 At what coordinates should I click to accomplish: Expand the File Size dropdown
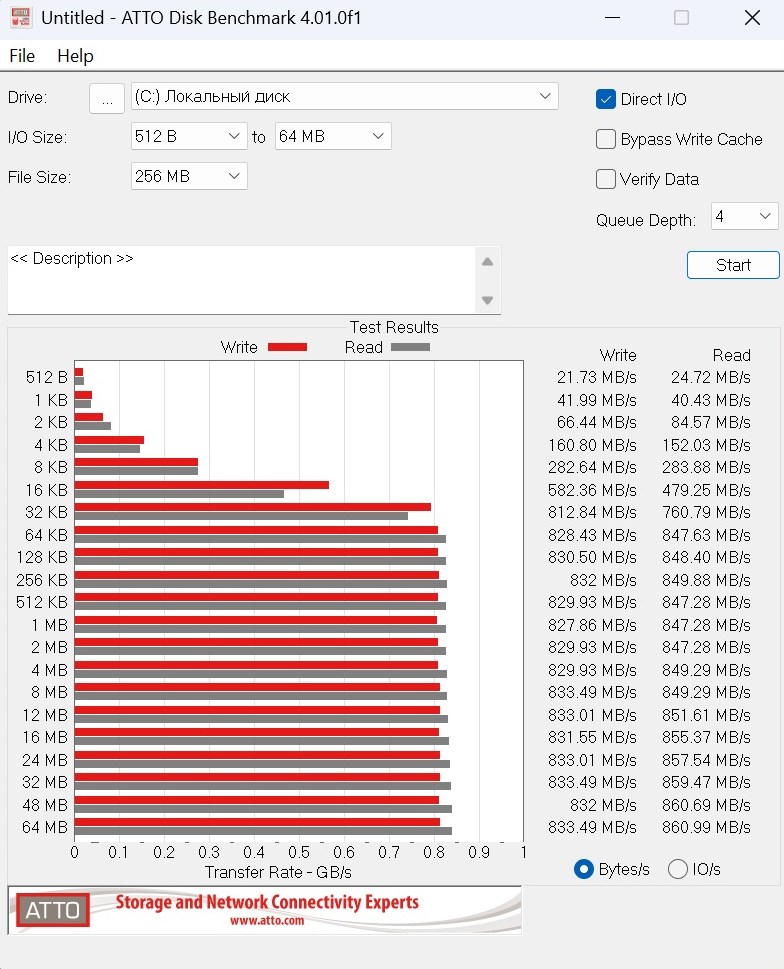click(189, 176)
